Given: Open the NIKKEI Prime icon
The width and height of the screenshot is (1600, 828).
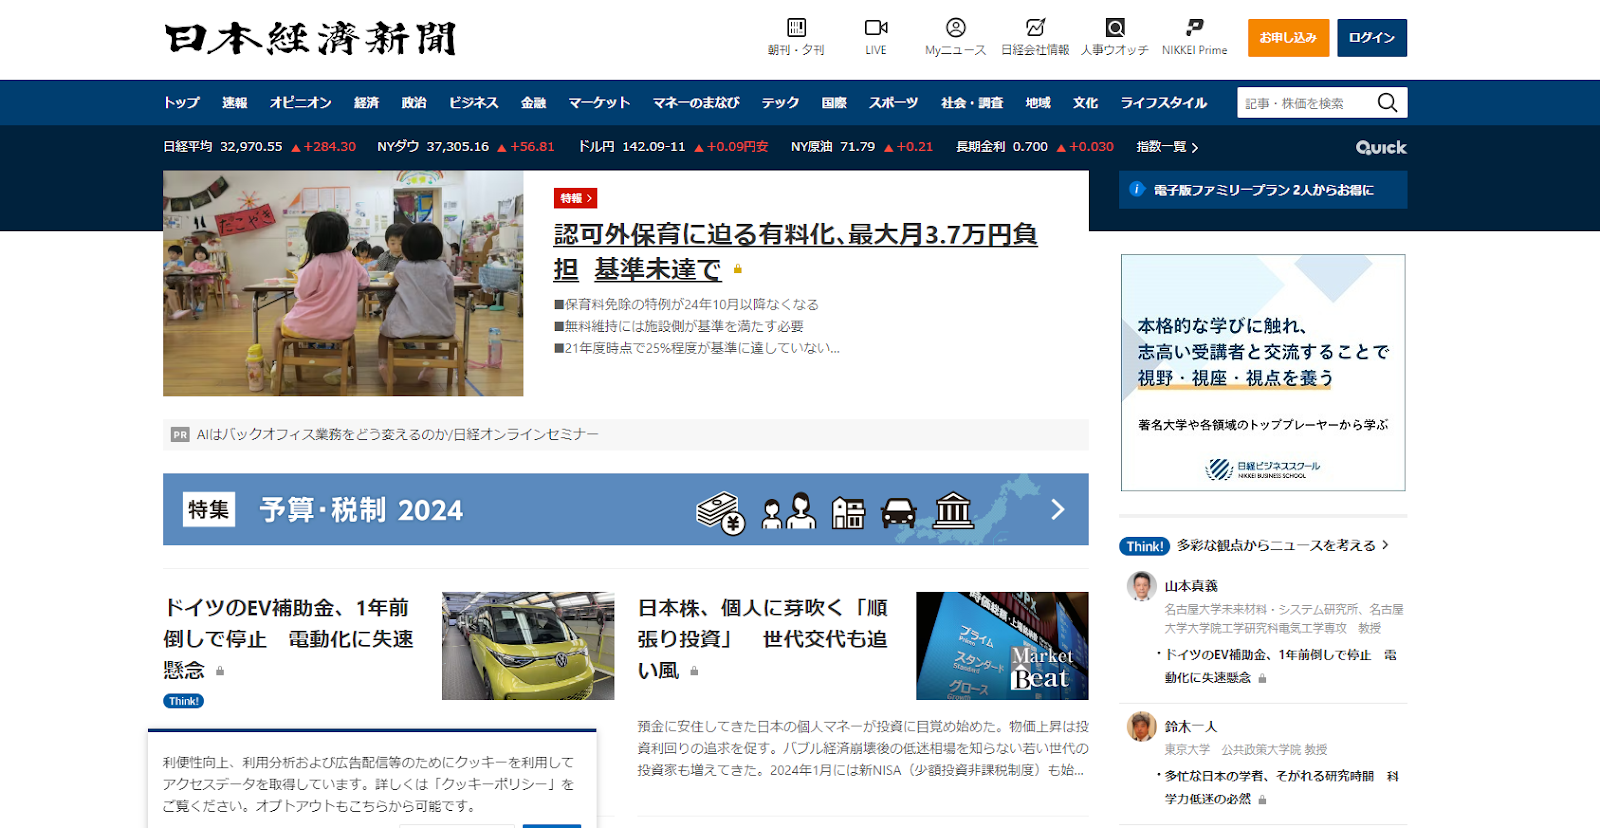Looking at the screenshot, I should [x=1194, y=27].
